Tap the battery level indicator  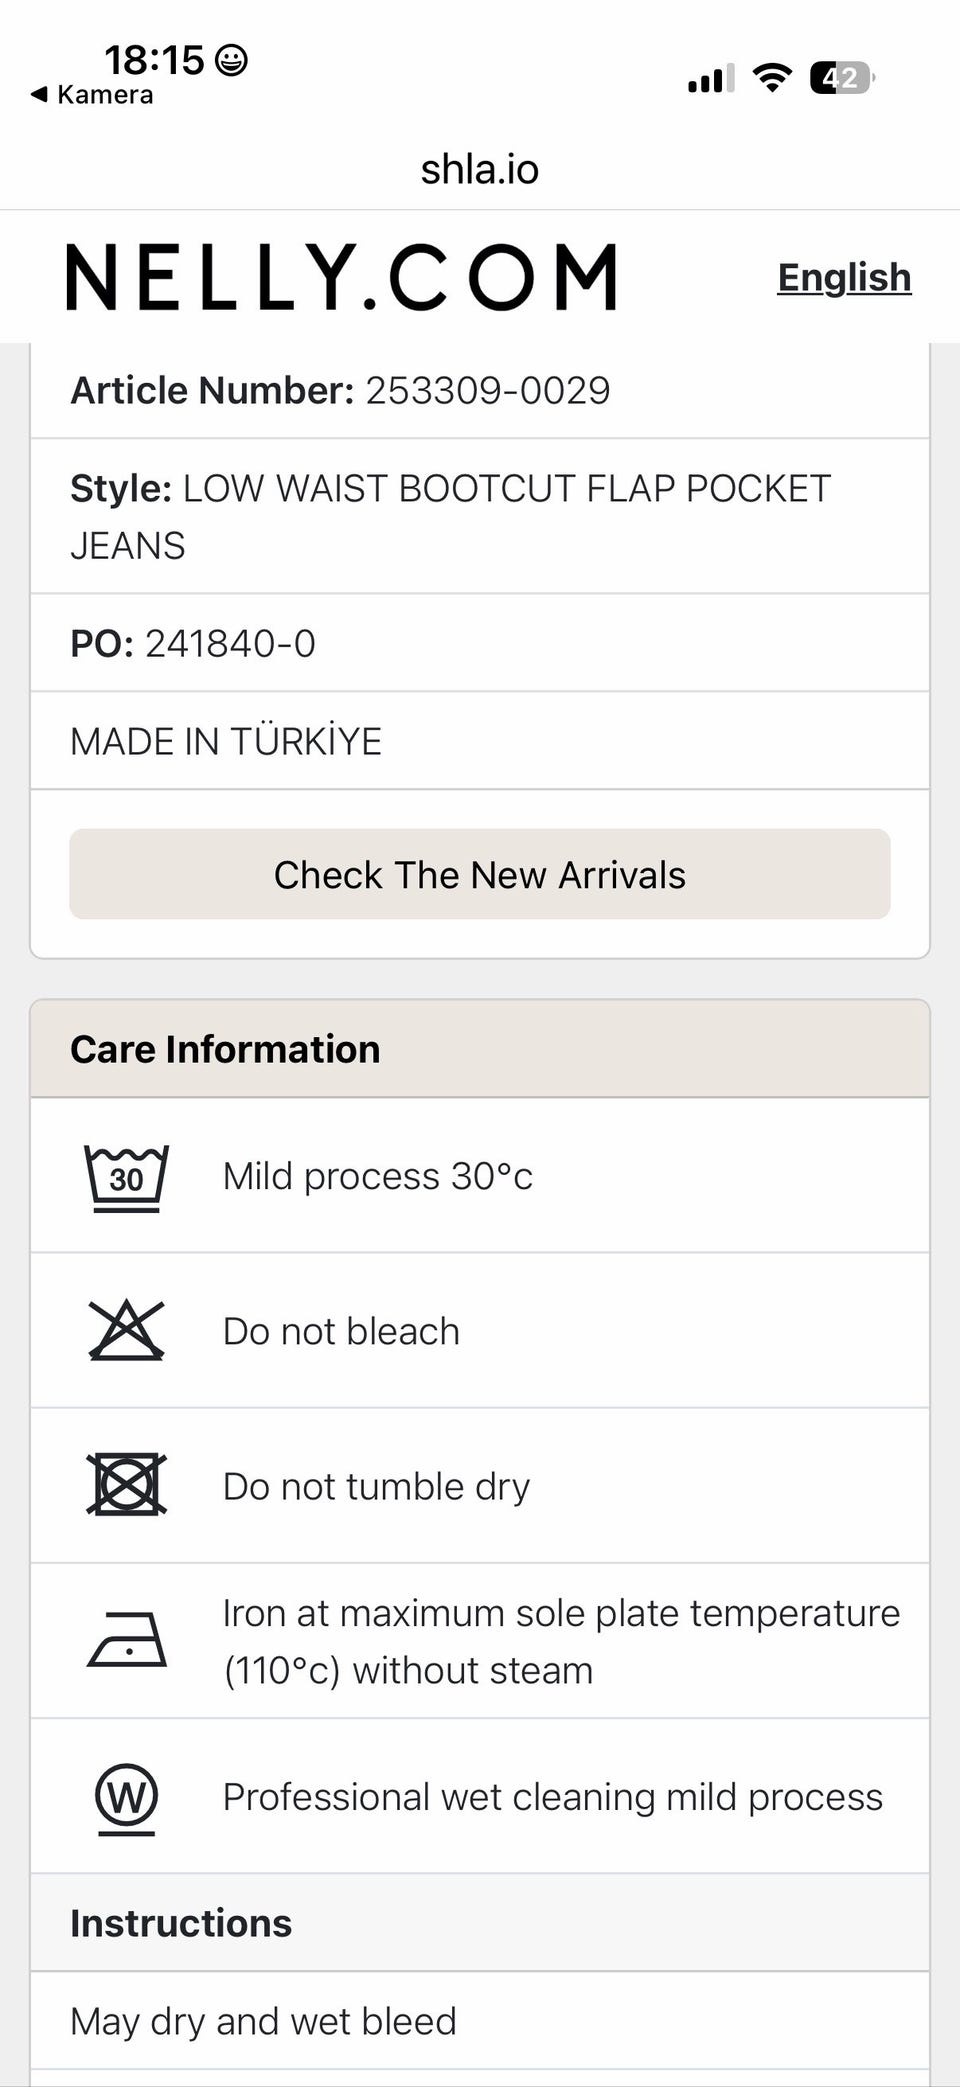tap(842, 77)
